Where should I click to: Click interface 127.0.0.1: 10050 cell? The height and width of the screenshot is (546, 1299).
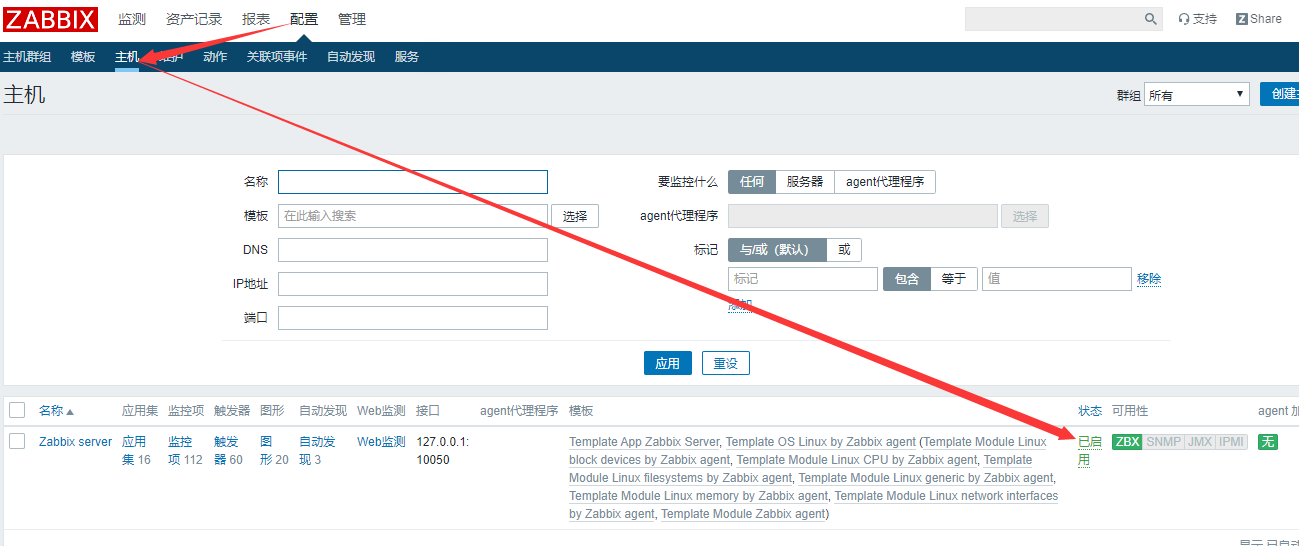[443, 450]
